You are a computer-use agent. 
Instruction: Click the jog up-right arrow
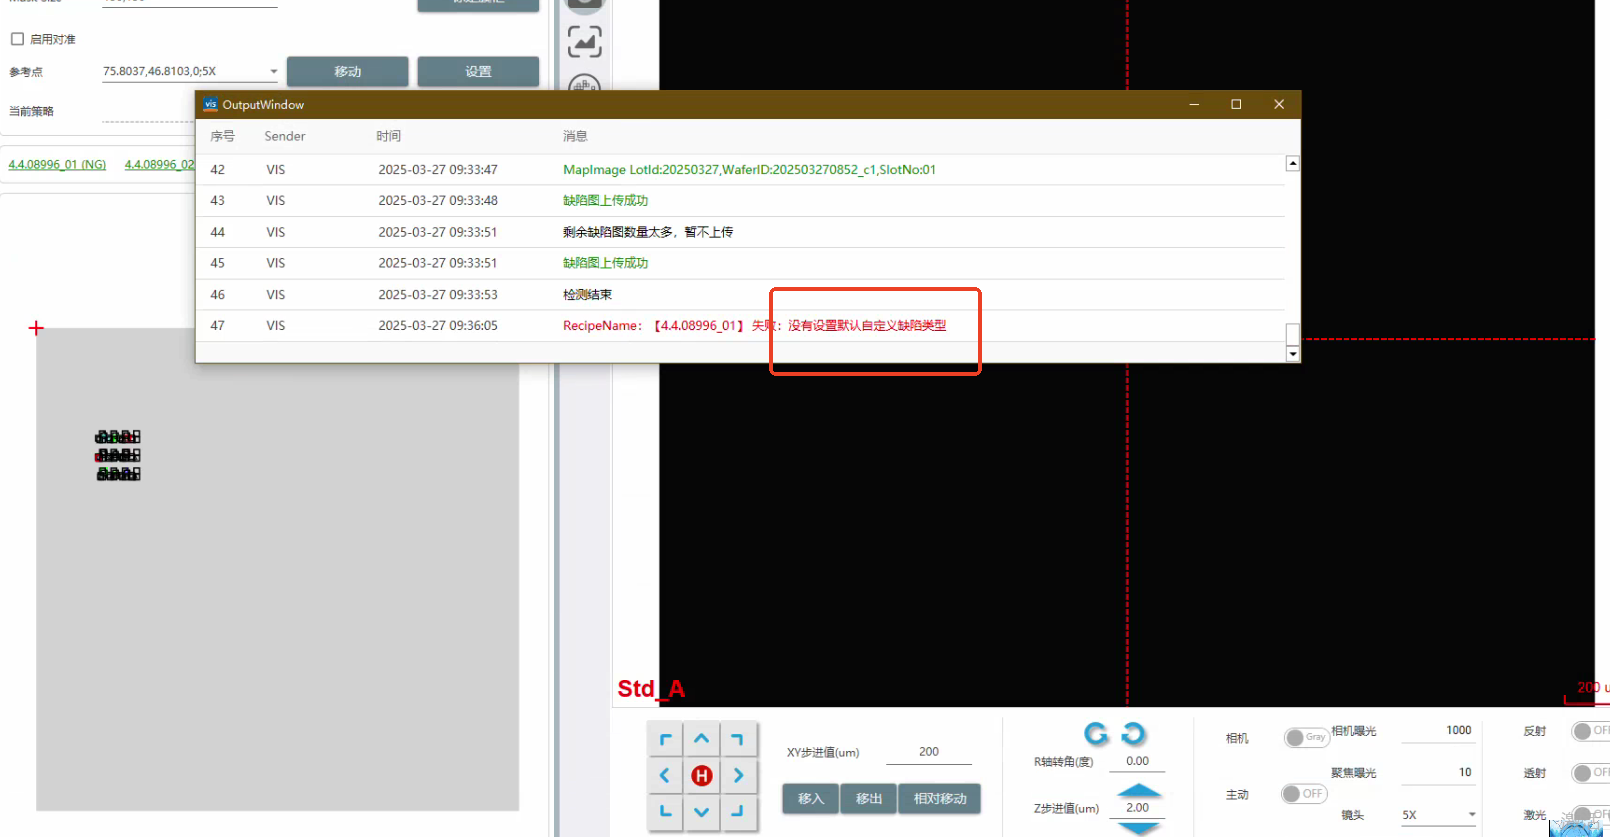[738, 740]
